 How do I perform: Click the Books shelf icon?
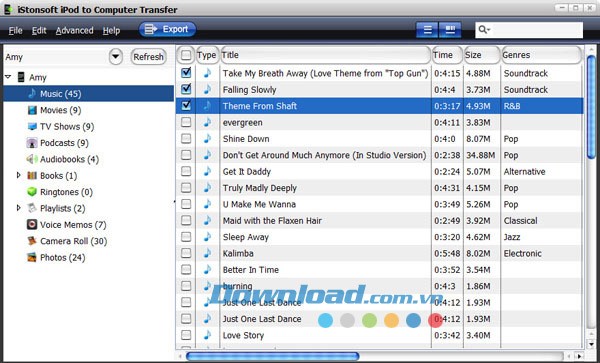(32, 176)
